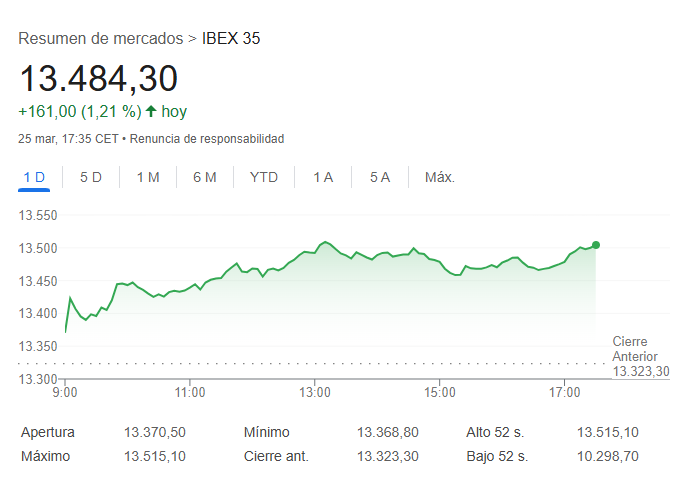
Task: Click the current price 13.484,30
Action: point(98,78)
